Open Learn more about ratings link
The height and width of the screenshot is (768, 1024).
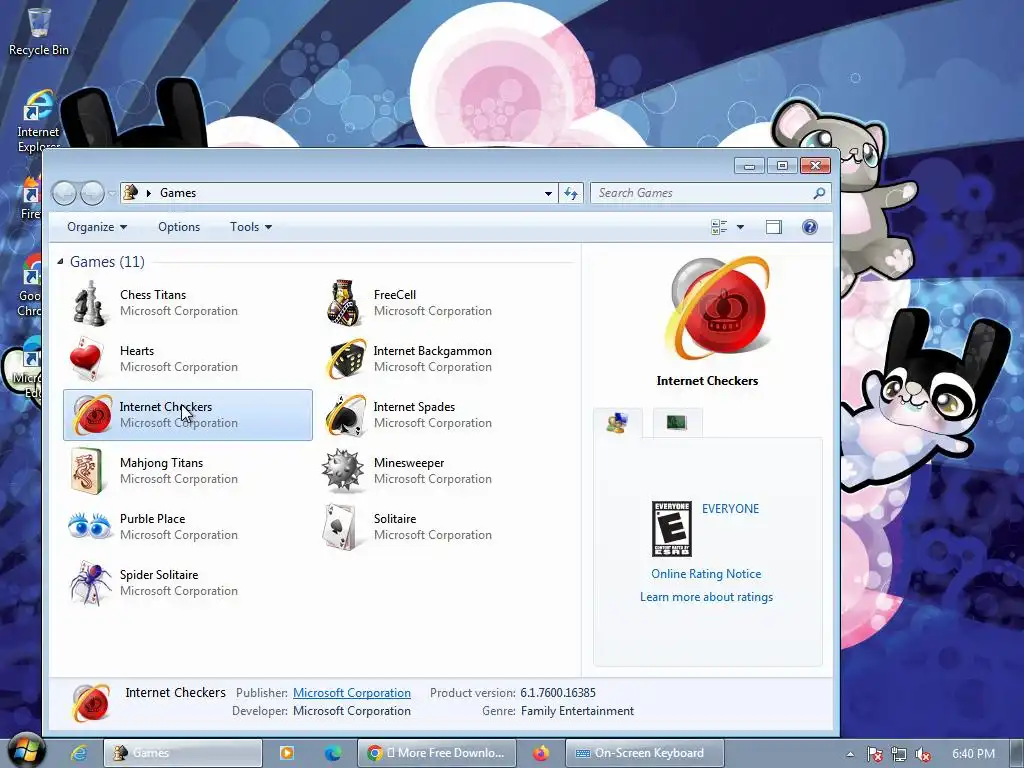(706, 596)
